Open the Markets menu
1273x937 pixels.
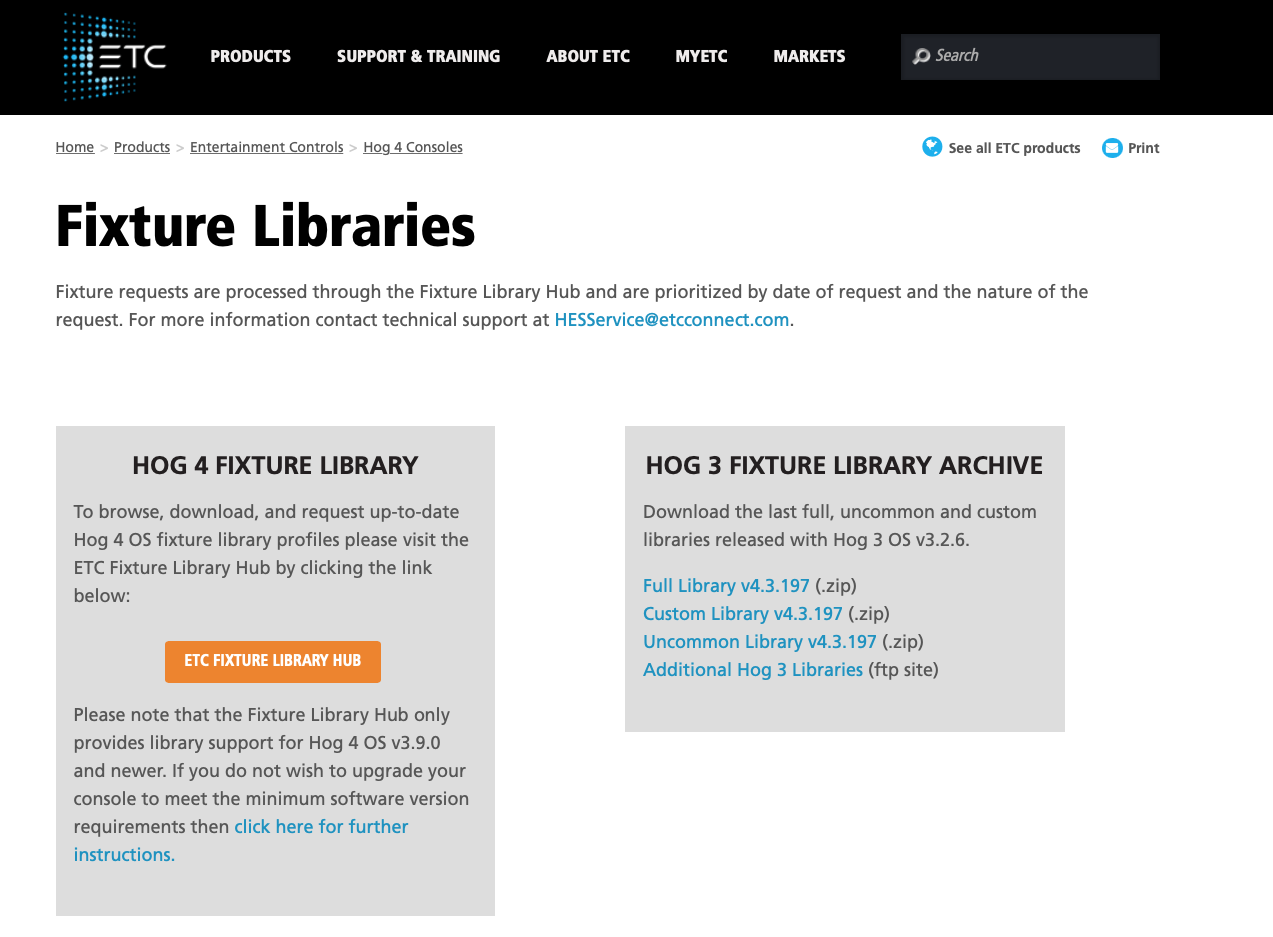pyautogui.click(x=809, y=57)
